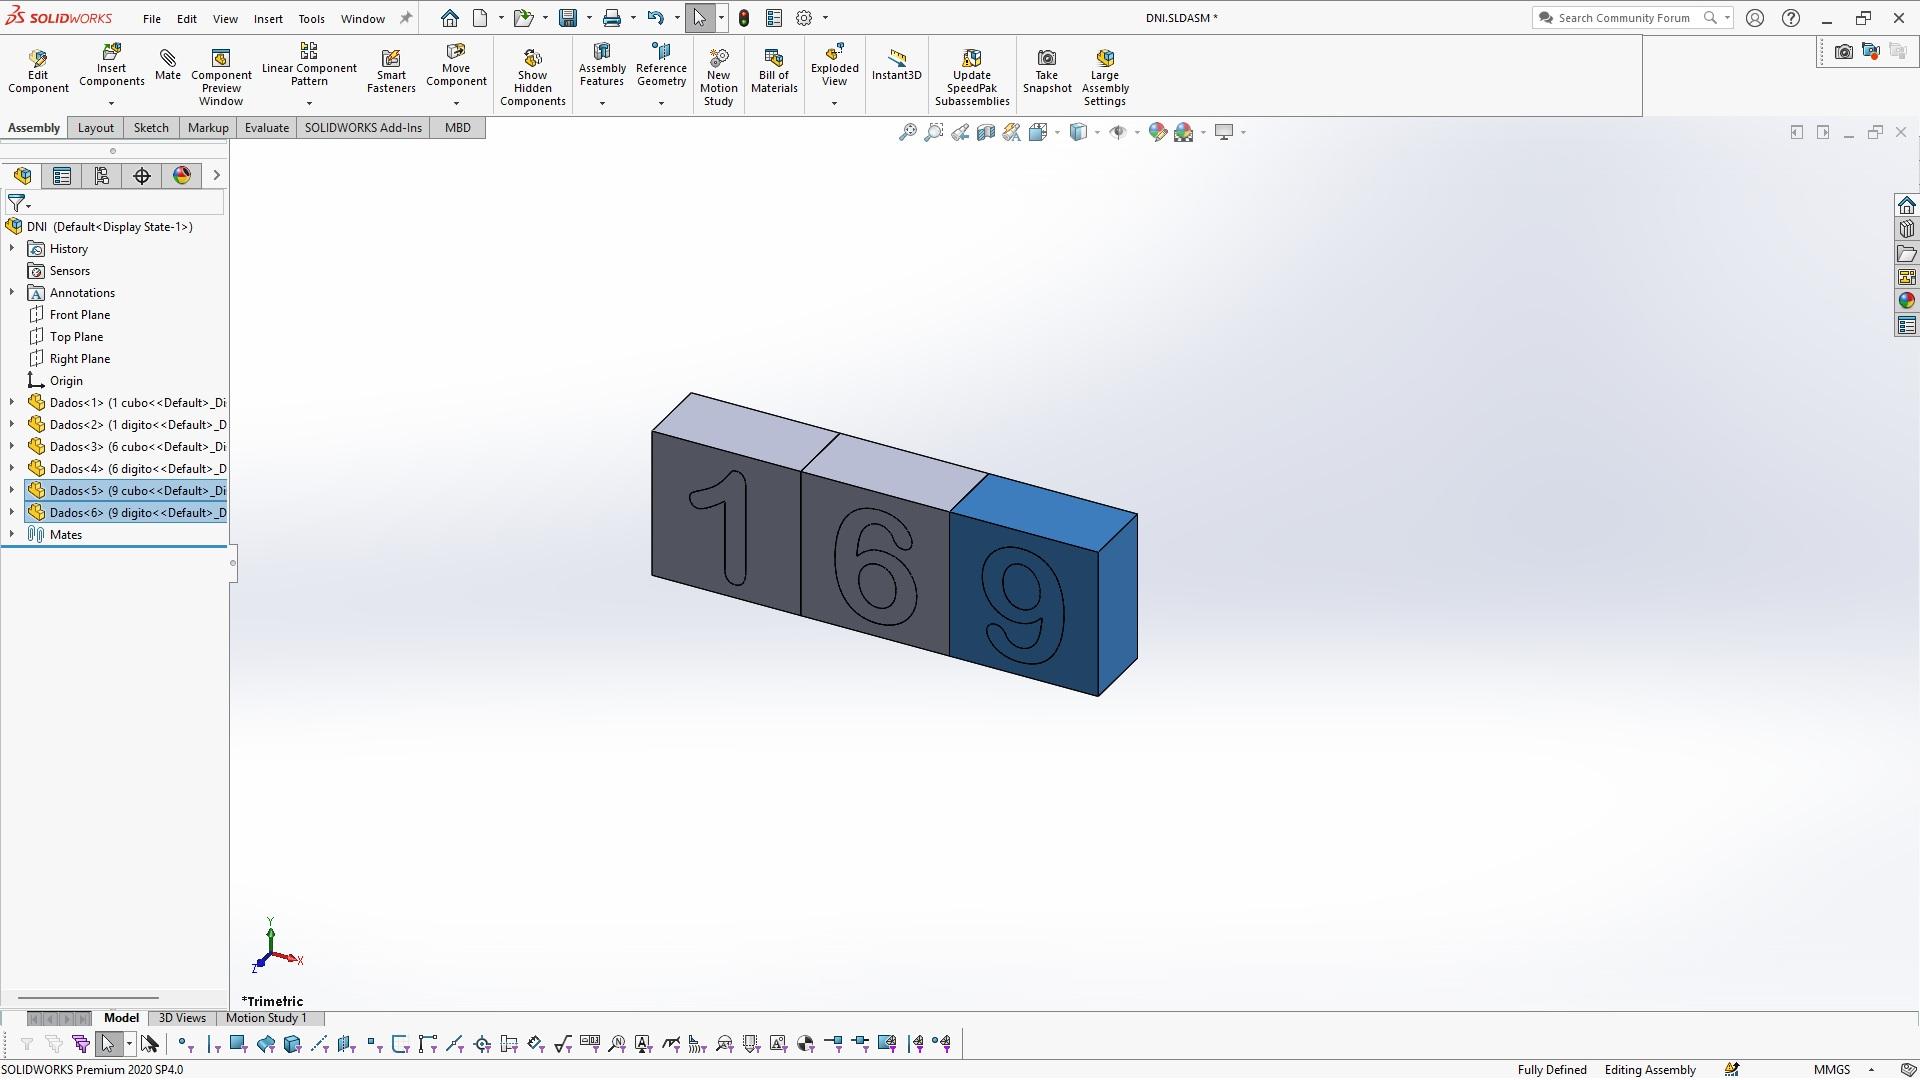Open the File menu

[x=152, y=19]
